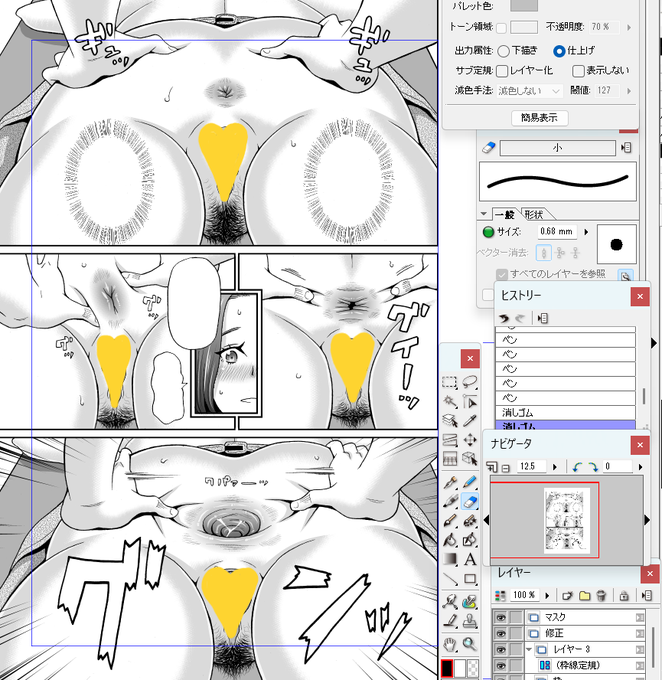Choose the brush tool
This screenshot has width=662, height=680.
point(450,520)
